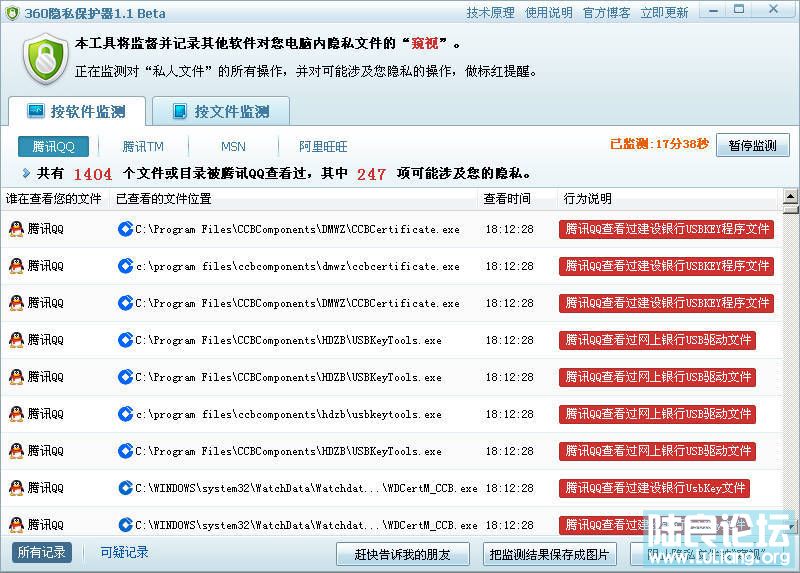Viewport: 800px width, 573px height.
Task: Click the QQ penguin icon in first row
Action: (16, 229)
